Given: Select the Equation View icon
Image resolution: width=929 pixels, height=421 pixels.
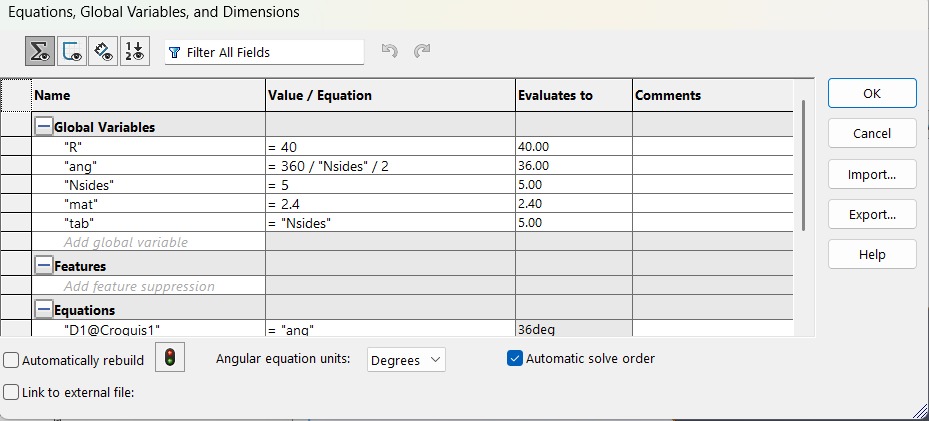Looking at the screenshot, I should coord(40,52).
